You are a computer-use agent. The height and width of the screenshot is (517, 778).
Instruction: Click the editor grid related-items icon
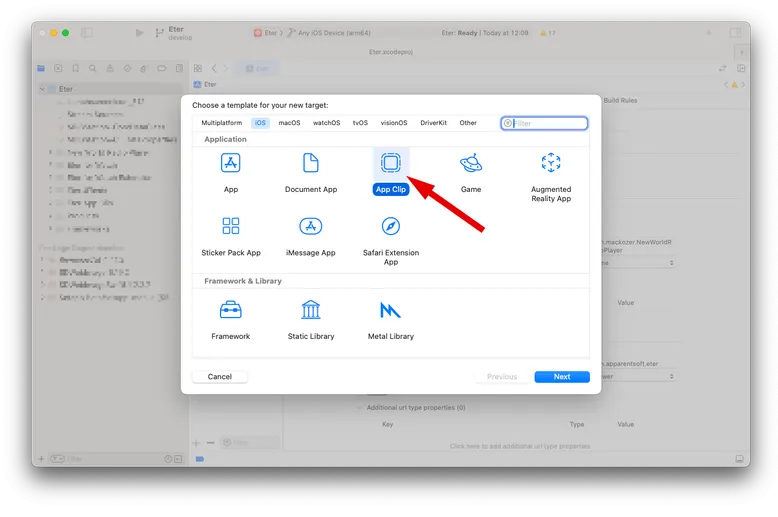click(x=198, y=68)
